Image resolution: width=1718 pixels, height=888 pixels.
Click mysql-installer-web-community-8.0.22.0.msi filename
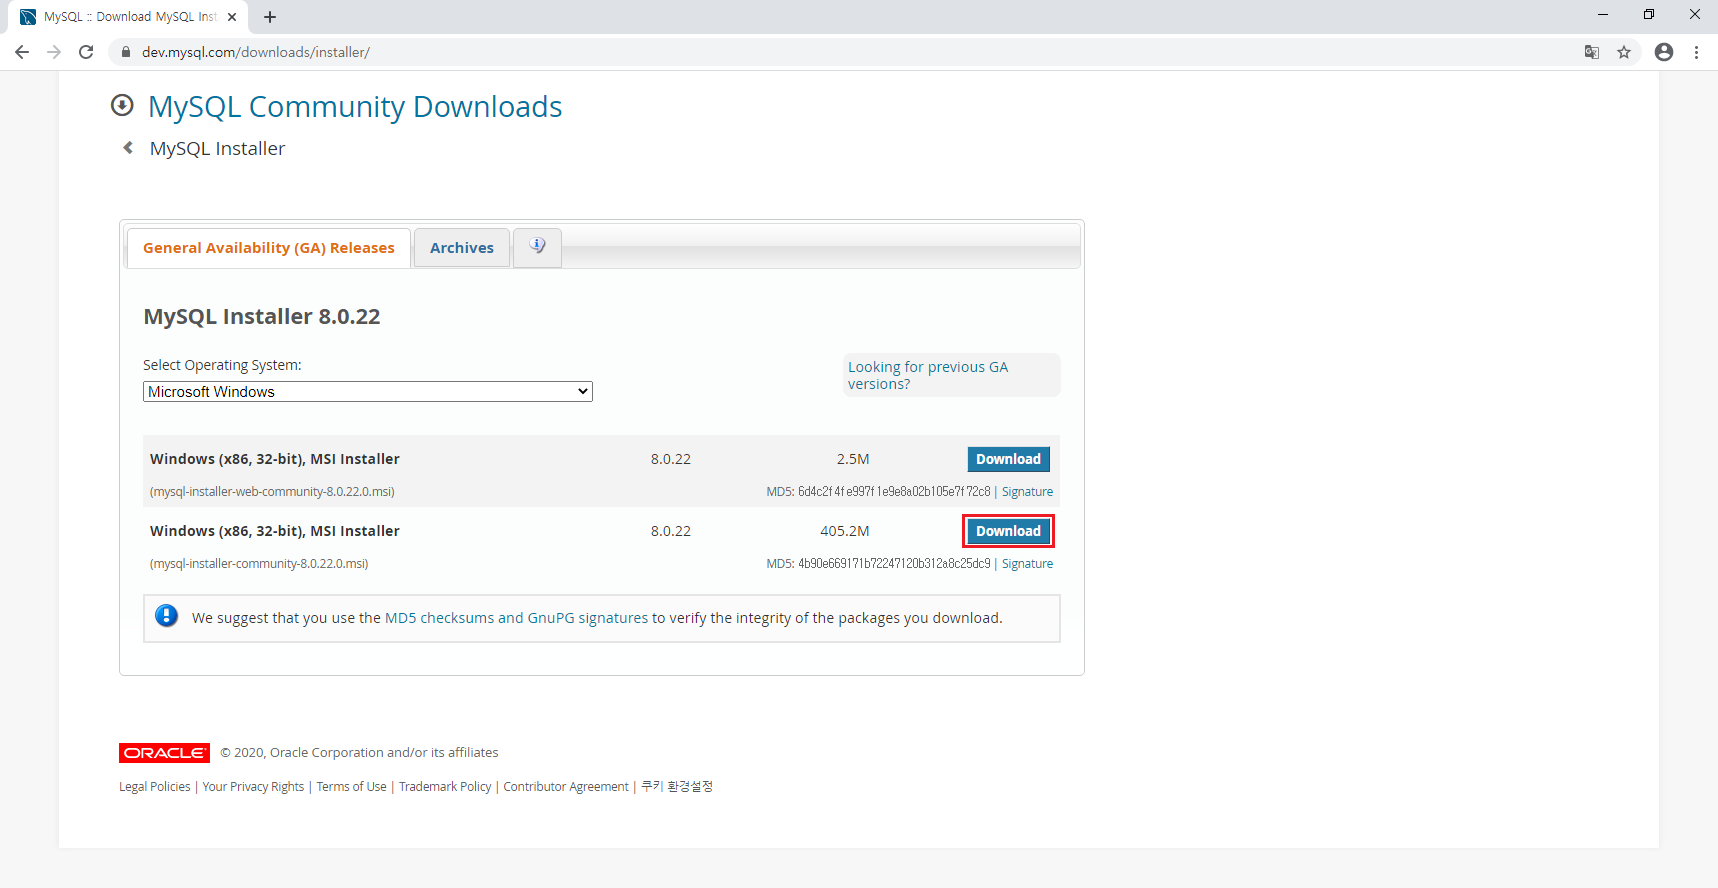pyautogui.click(x=272, y=492)
